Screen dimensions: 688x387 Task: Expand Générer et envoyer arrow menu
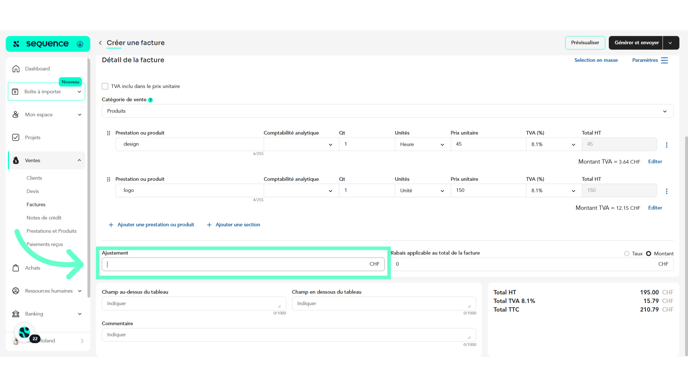670,43
